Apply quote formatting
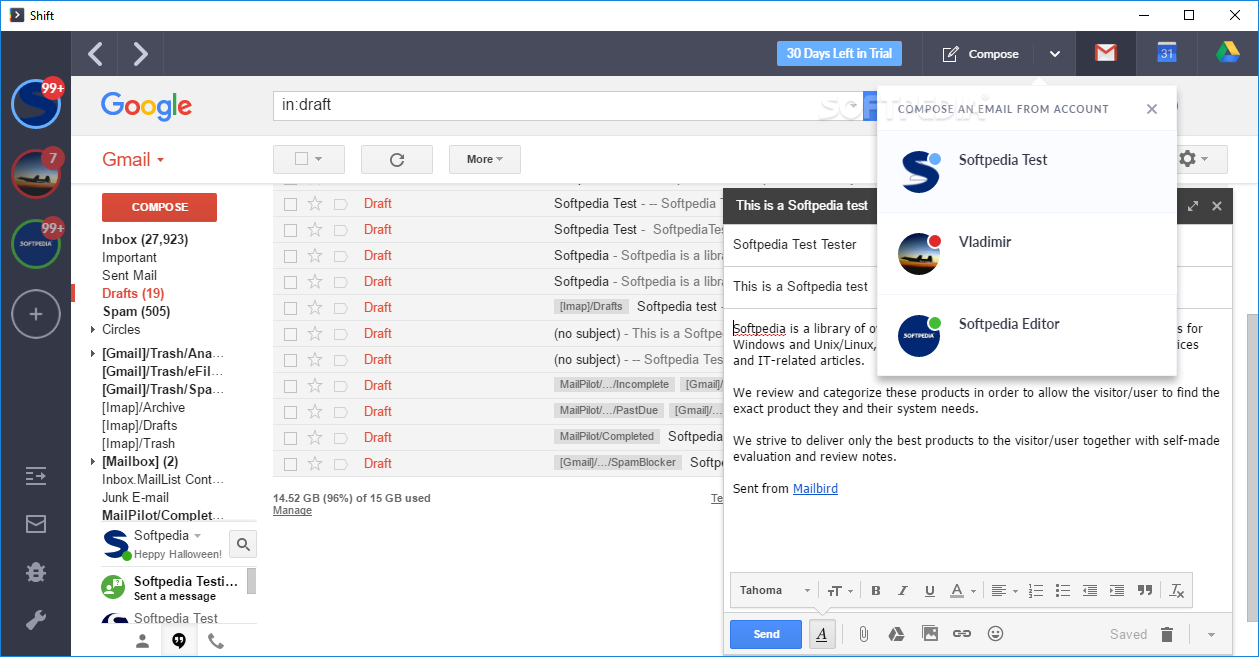This screenshot has width=1259, height=657. point(1145,591)
